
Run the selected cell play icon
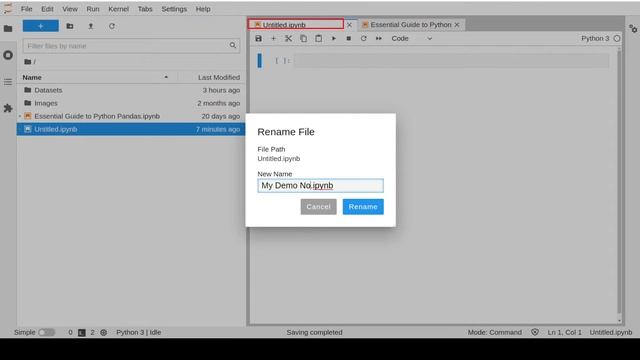(333, 38)
